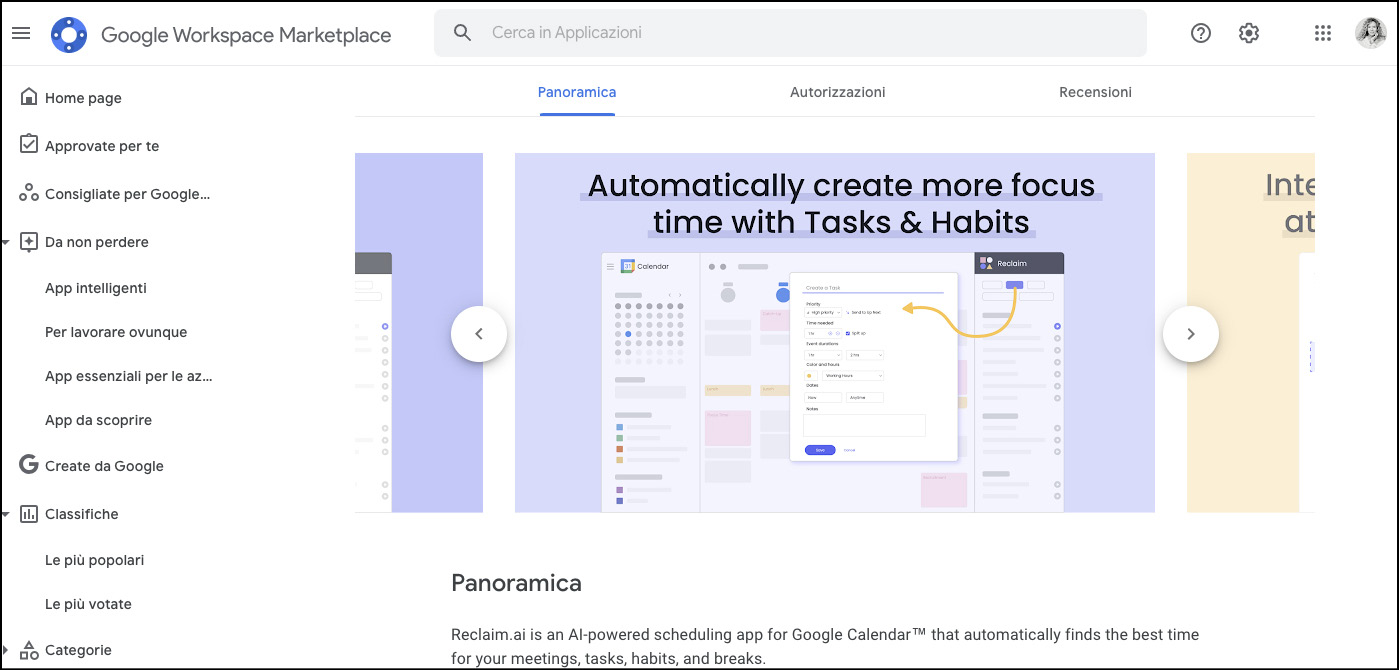Click the Da non perdere label

tap(97, 242)
